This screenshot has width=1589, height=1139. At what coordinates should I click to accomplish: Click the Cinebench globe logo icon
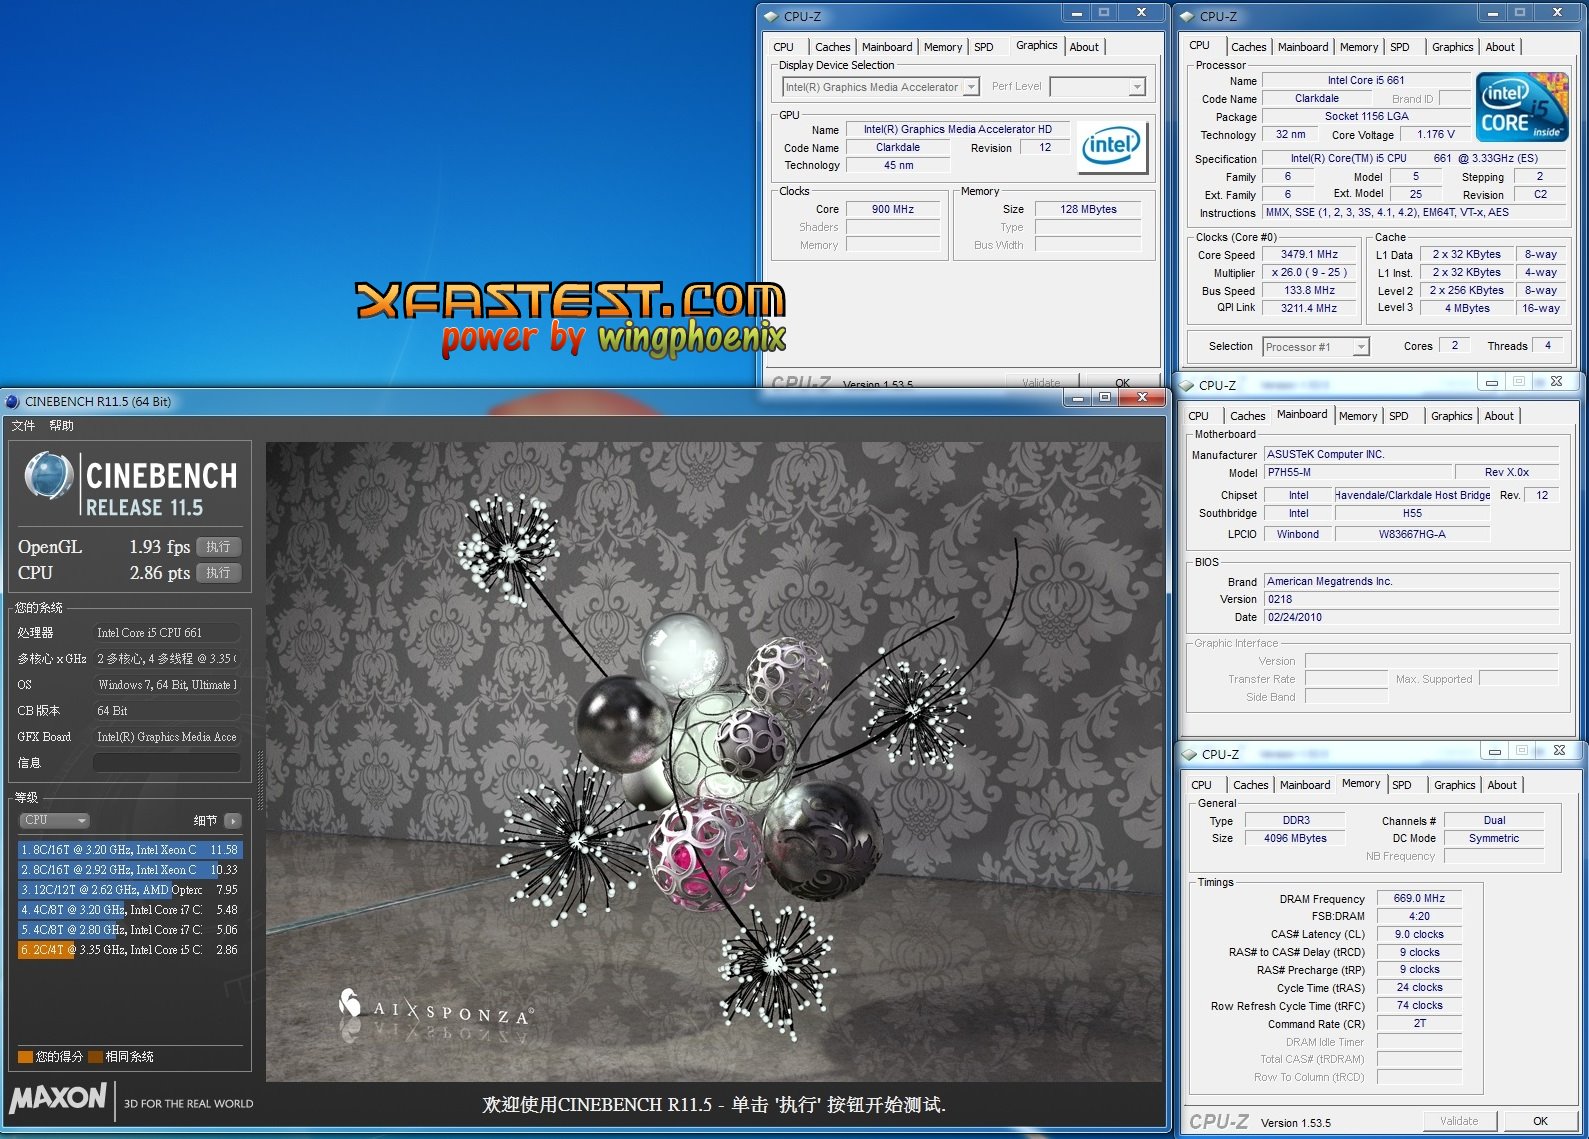coord(49,477)
